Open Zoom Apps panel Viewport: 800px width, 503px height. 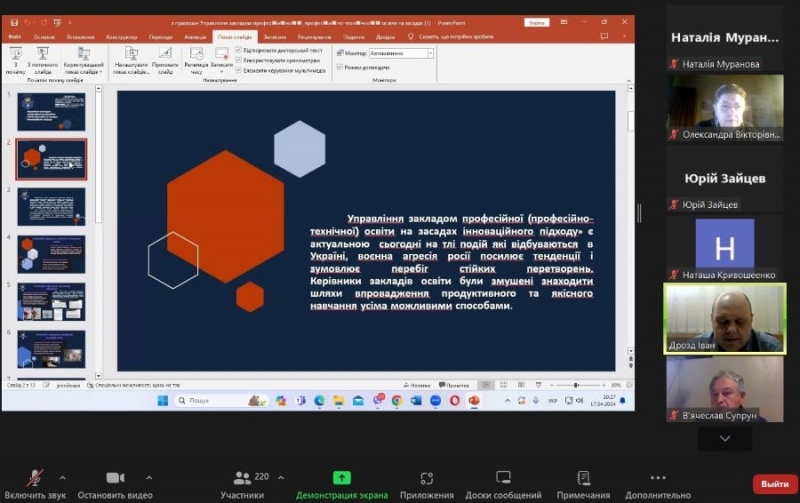[x=427, y=484]
